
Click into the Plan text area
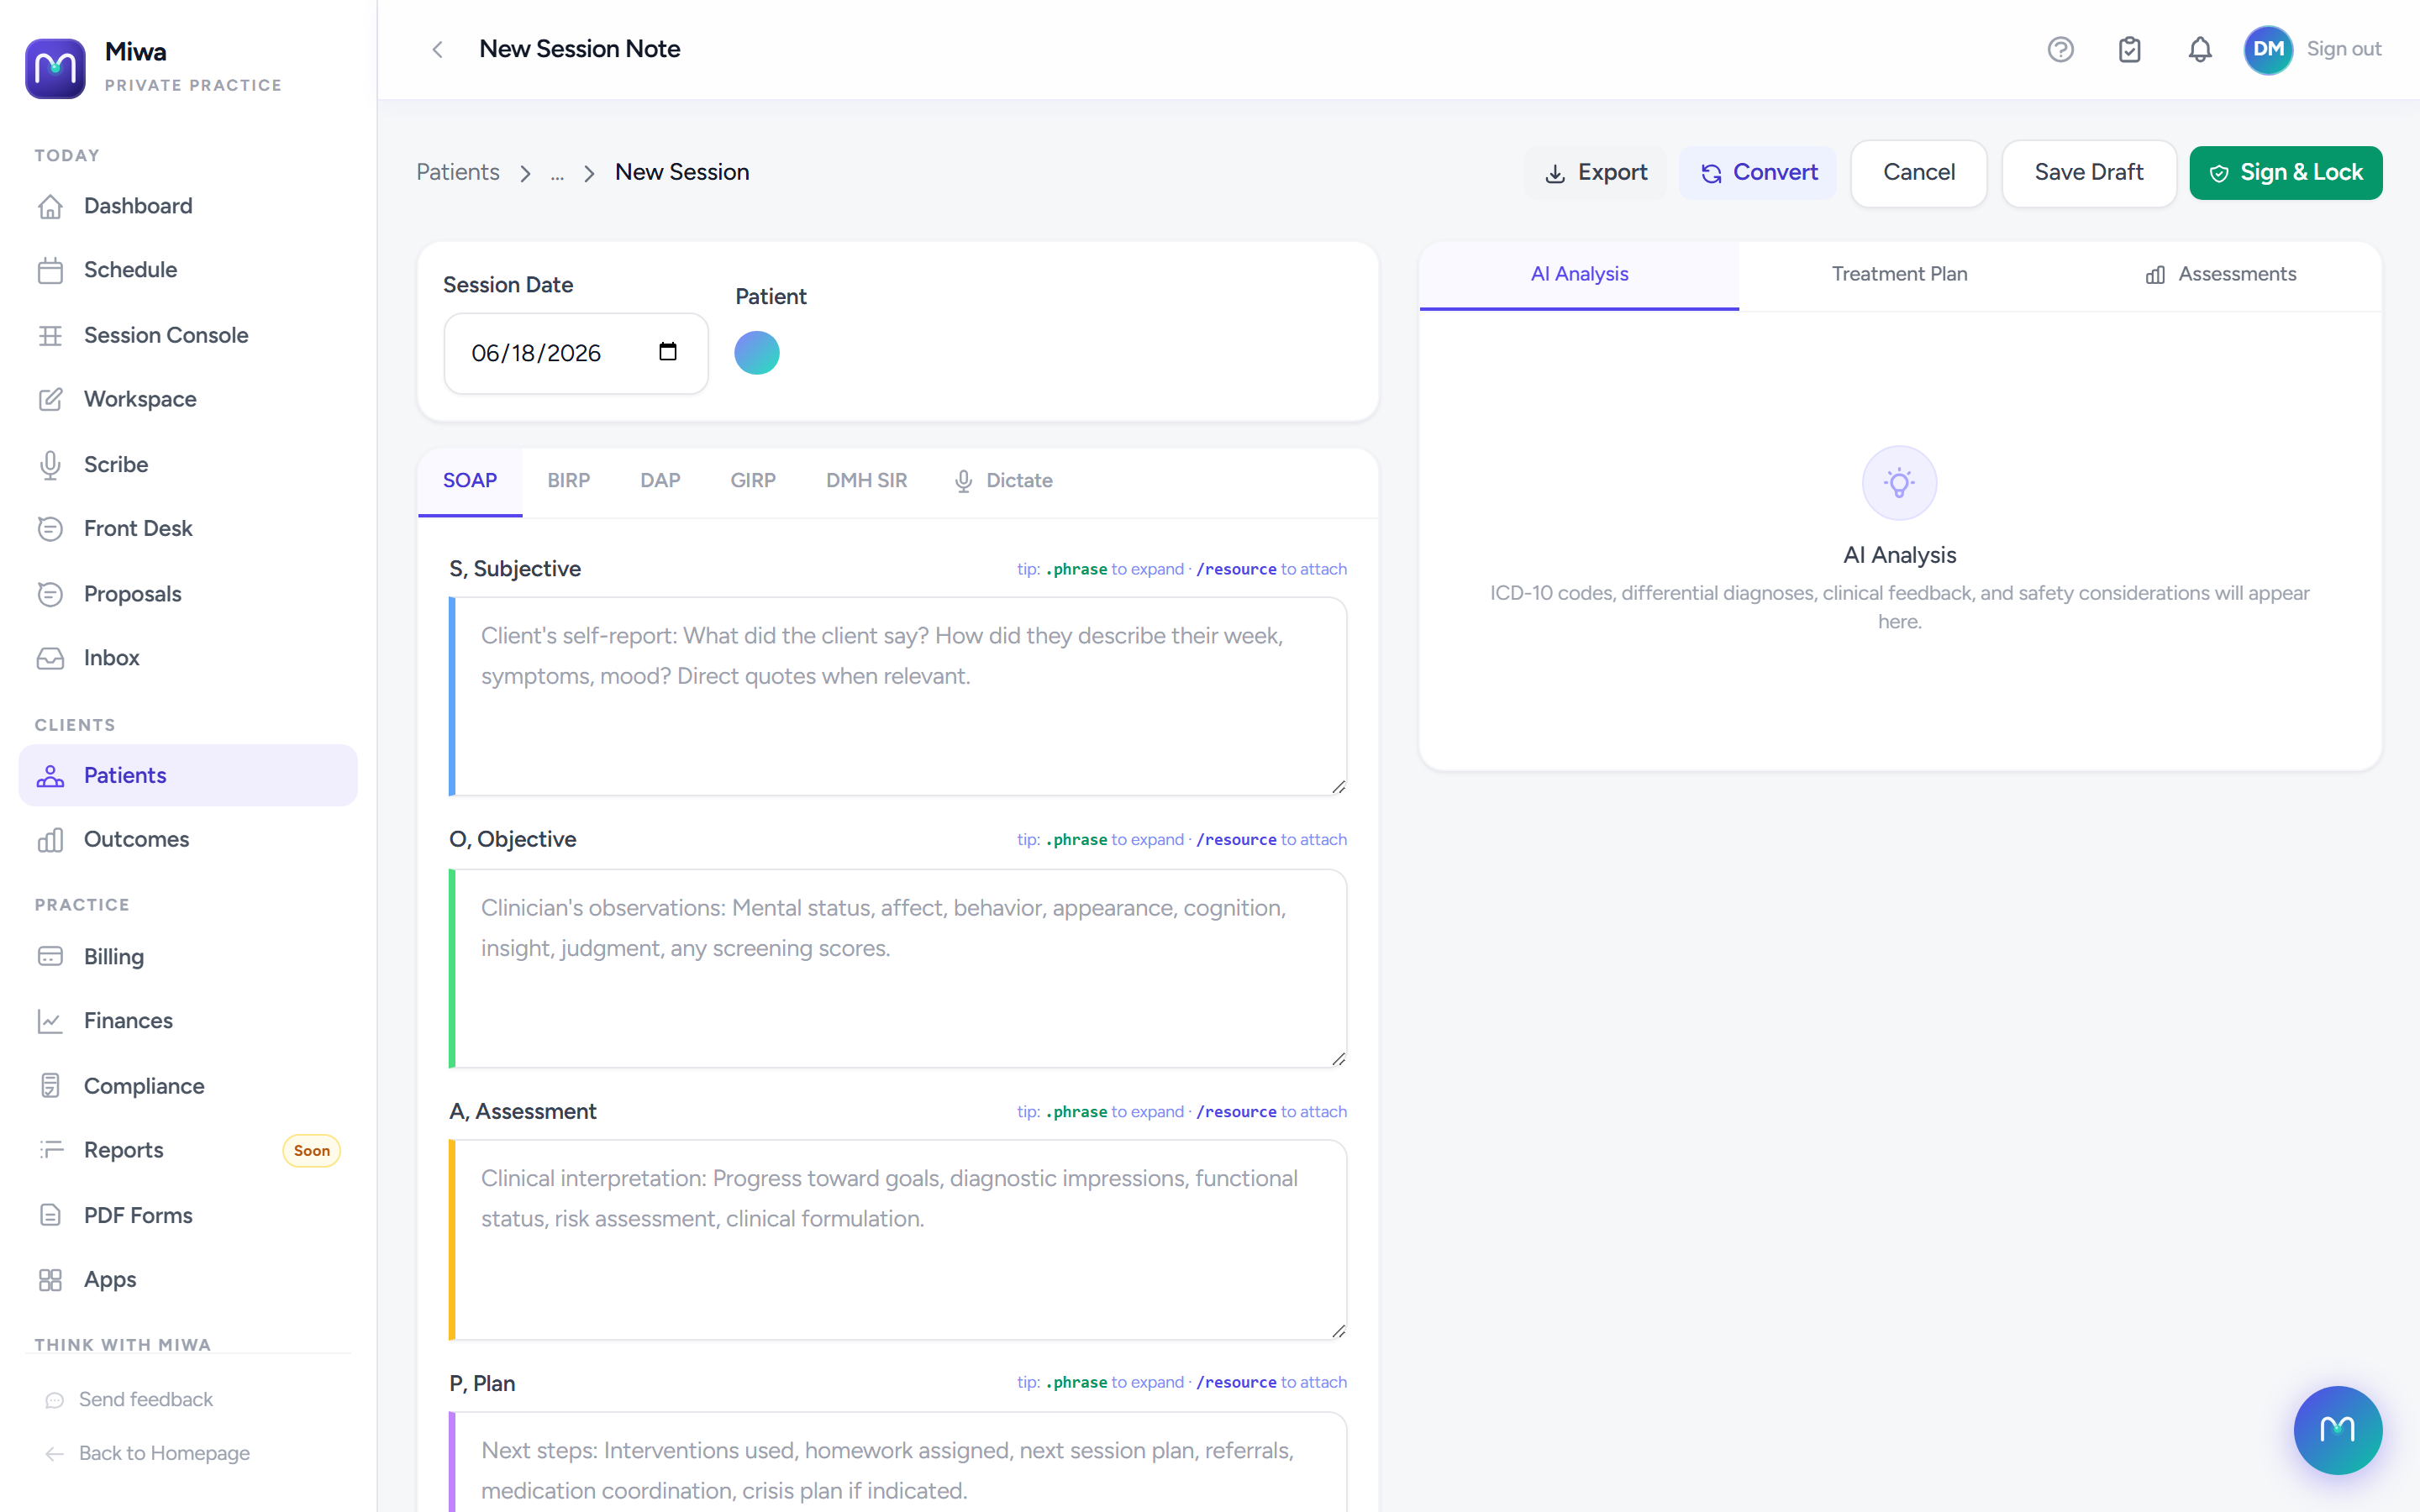897,1462
